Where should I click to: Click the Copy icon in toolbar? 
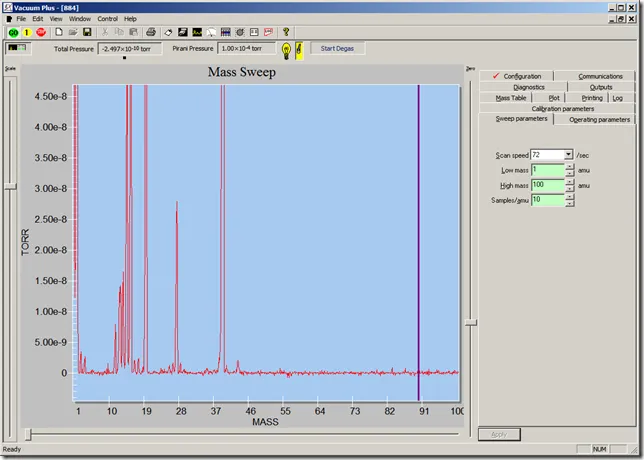[x=119, y=32]
